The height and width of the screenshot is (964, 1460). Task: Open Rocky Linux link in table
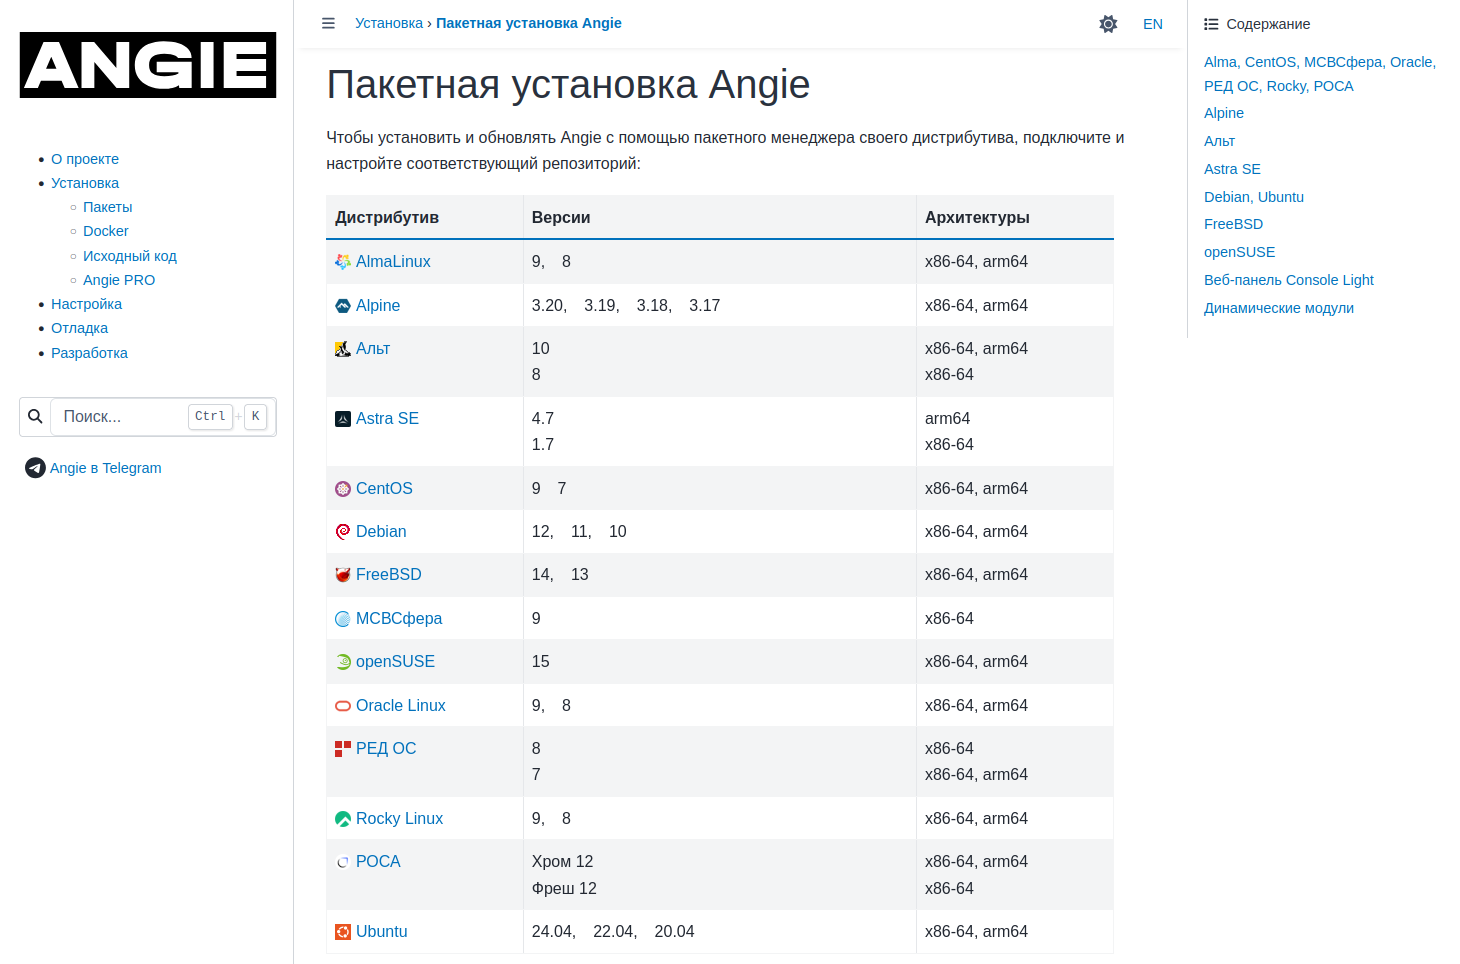pyautogui.click(x=399, y=818)
